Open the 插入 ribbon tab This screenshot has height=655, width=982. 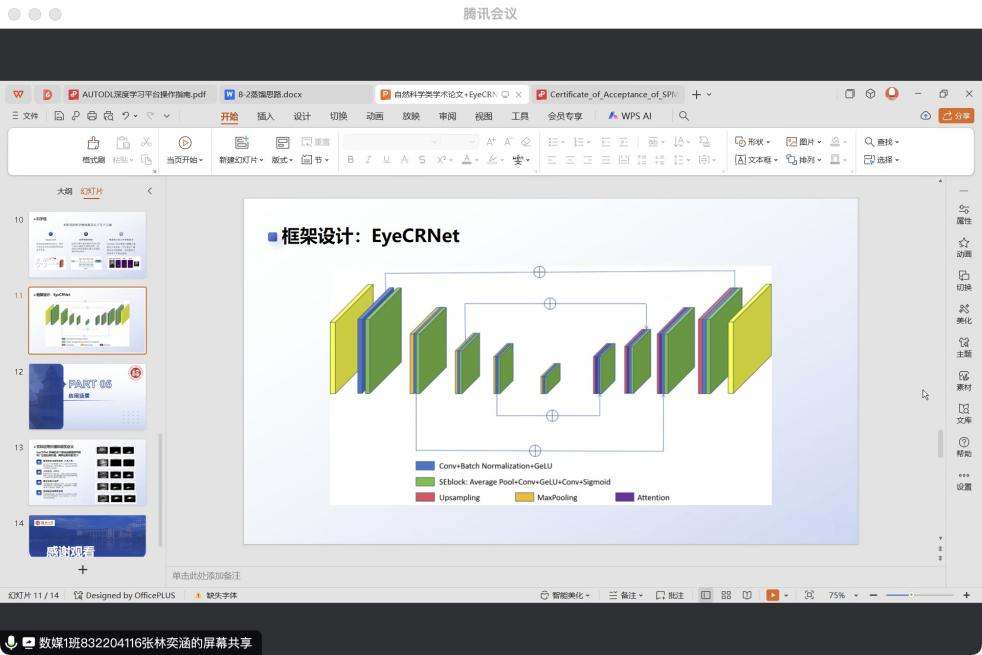265,116
